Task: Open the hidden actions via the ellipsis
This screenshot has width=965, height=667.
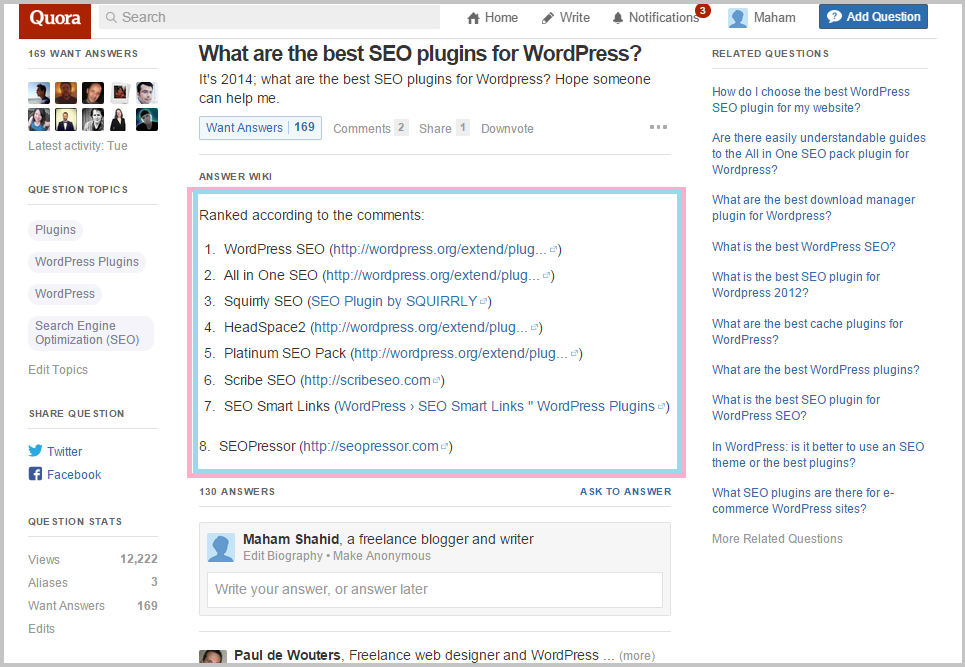Action: click(658, 126)
